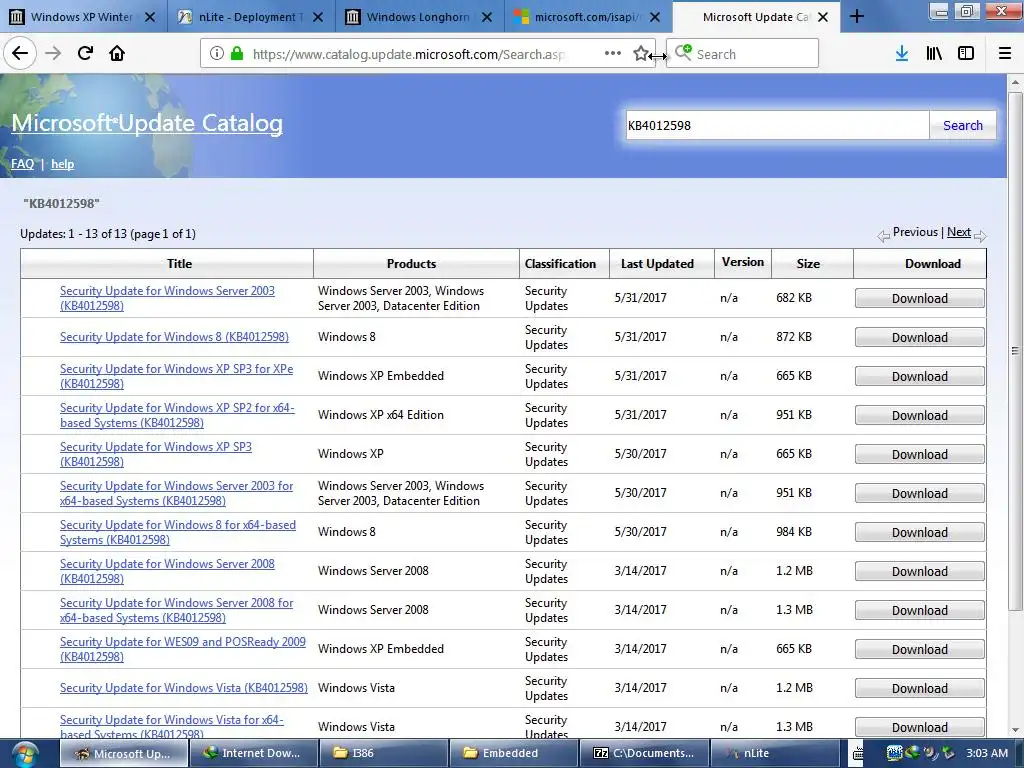Go to the Firefox home page icon

(x=117, y=53)
